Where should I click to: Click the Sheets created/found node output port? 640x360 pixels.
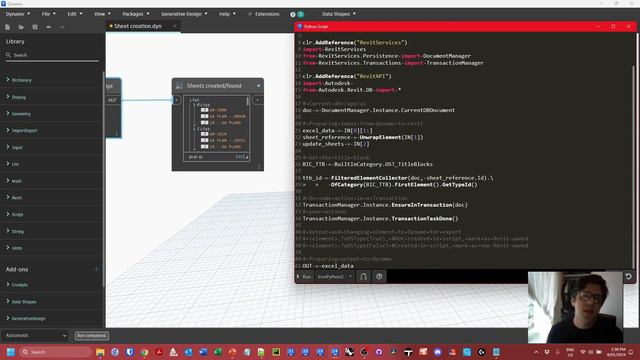[258, 100]
